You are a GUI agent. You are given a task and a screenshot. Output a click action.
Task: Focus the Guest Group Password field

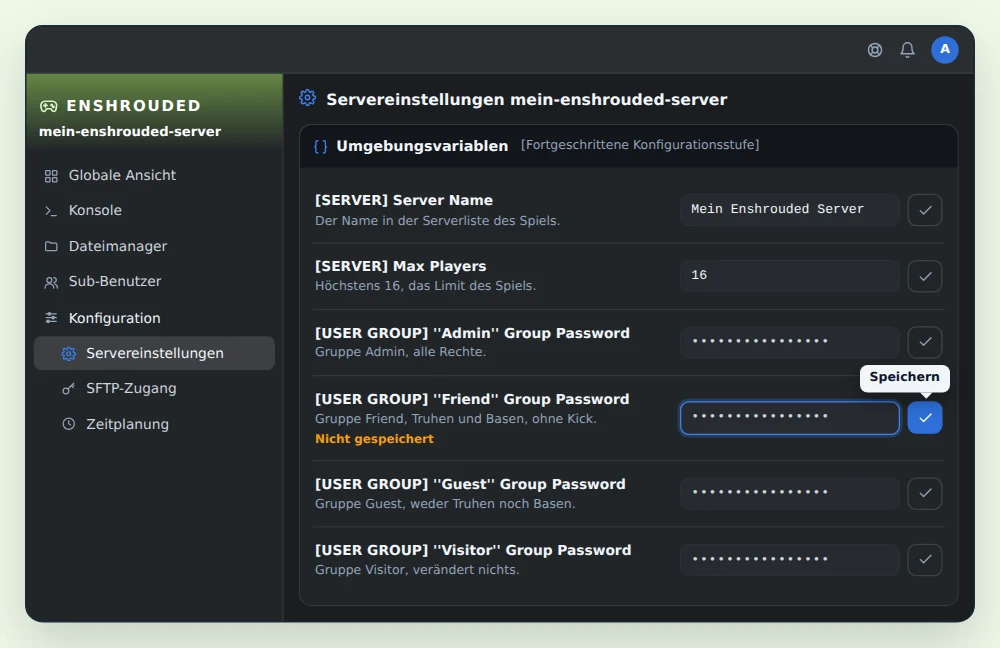pyautogui.click(x=790, y=494)
